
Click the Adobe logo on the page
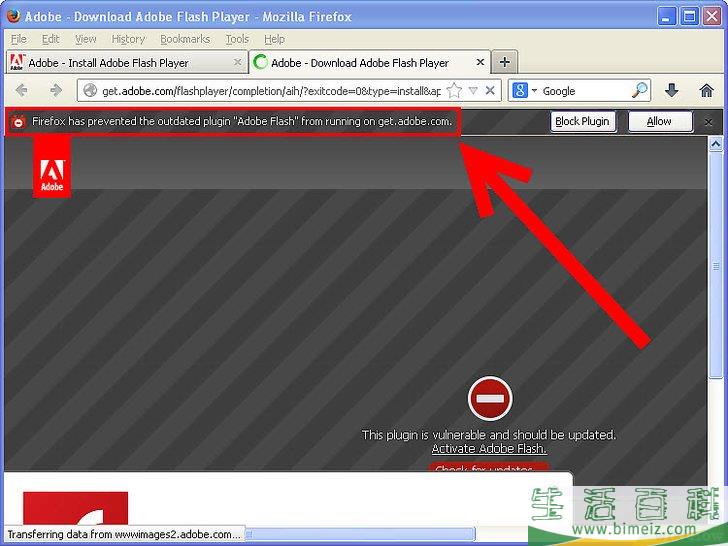52,167
